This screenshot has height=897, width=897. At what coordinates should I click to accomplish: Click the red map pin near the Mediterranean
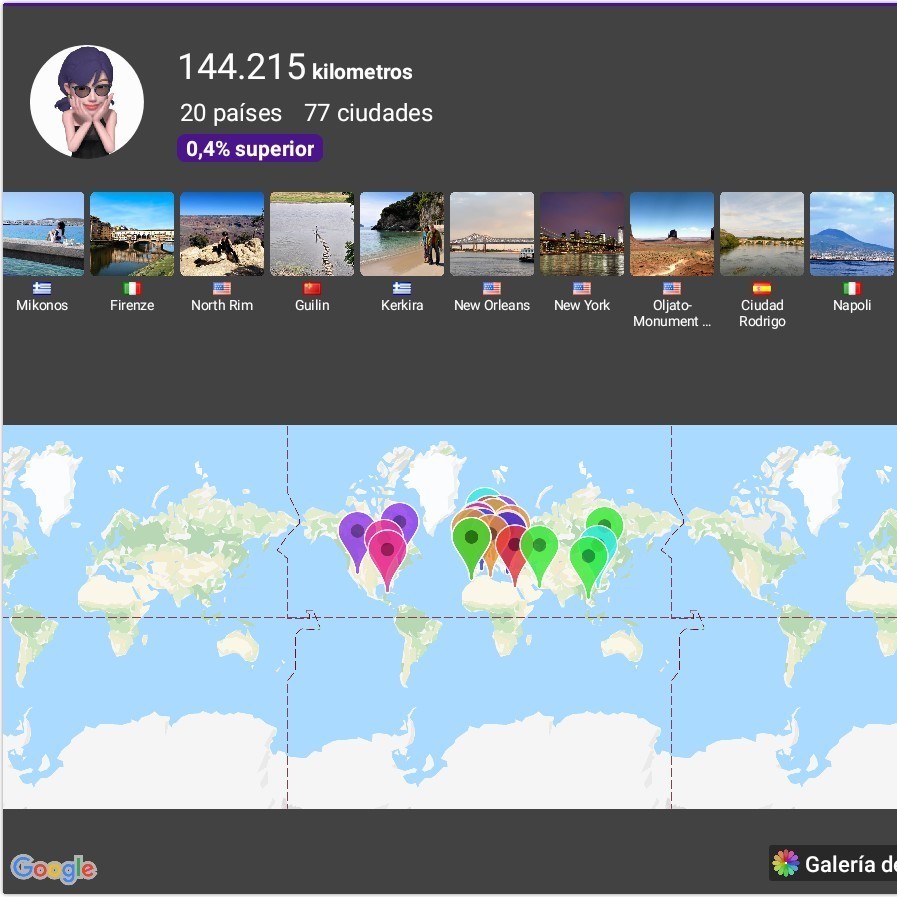[x=515, y=549]
